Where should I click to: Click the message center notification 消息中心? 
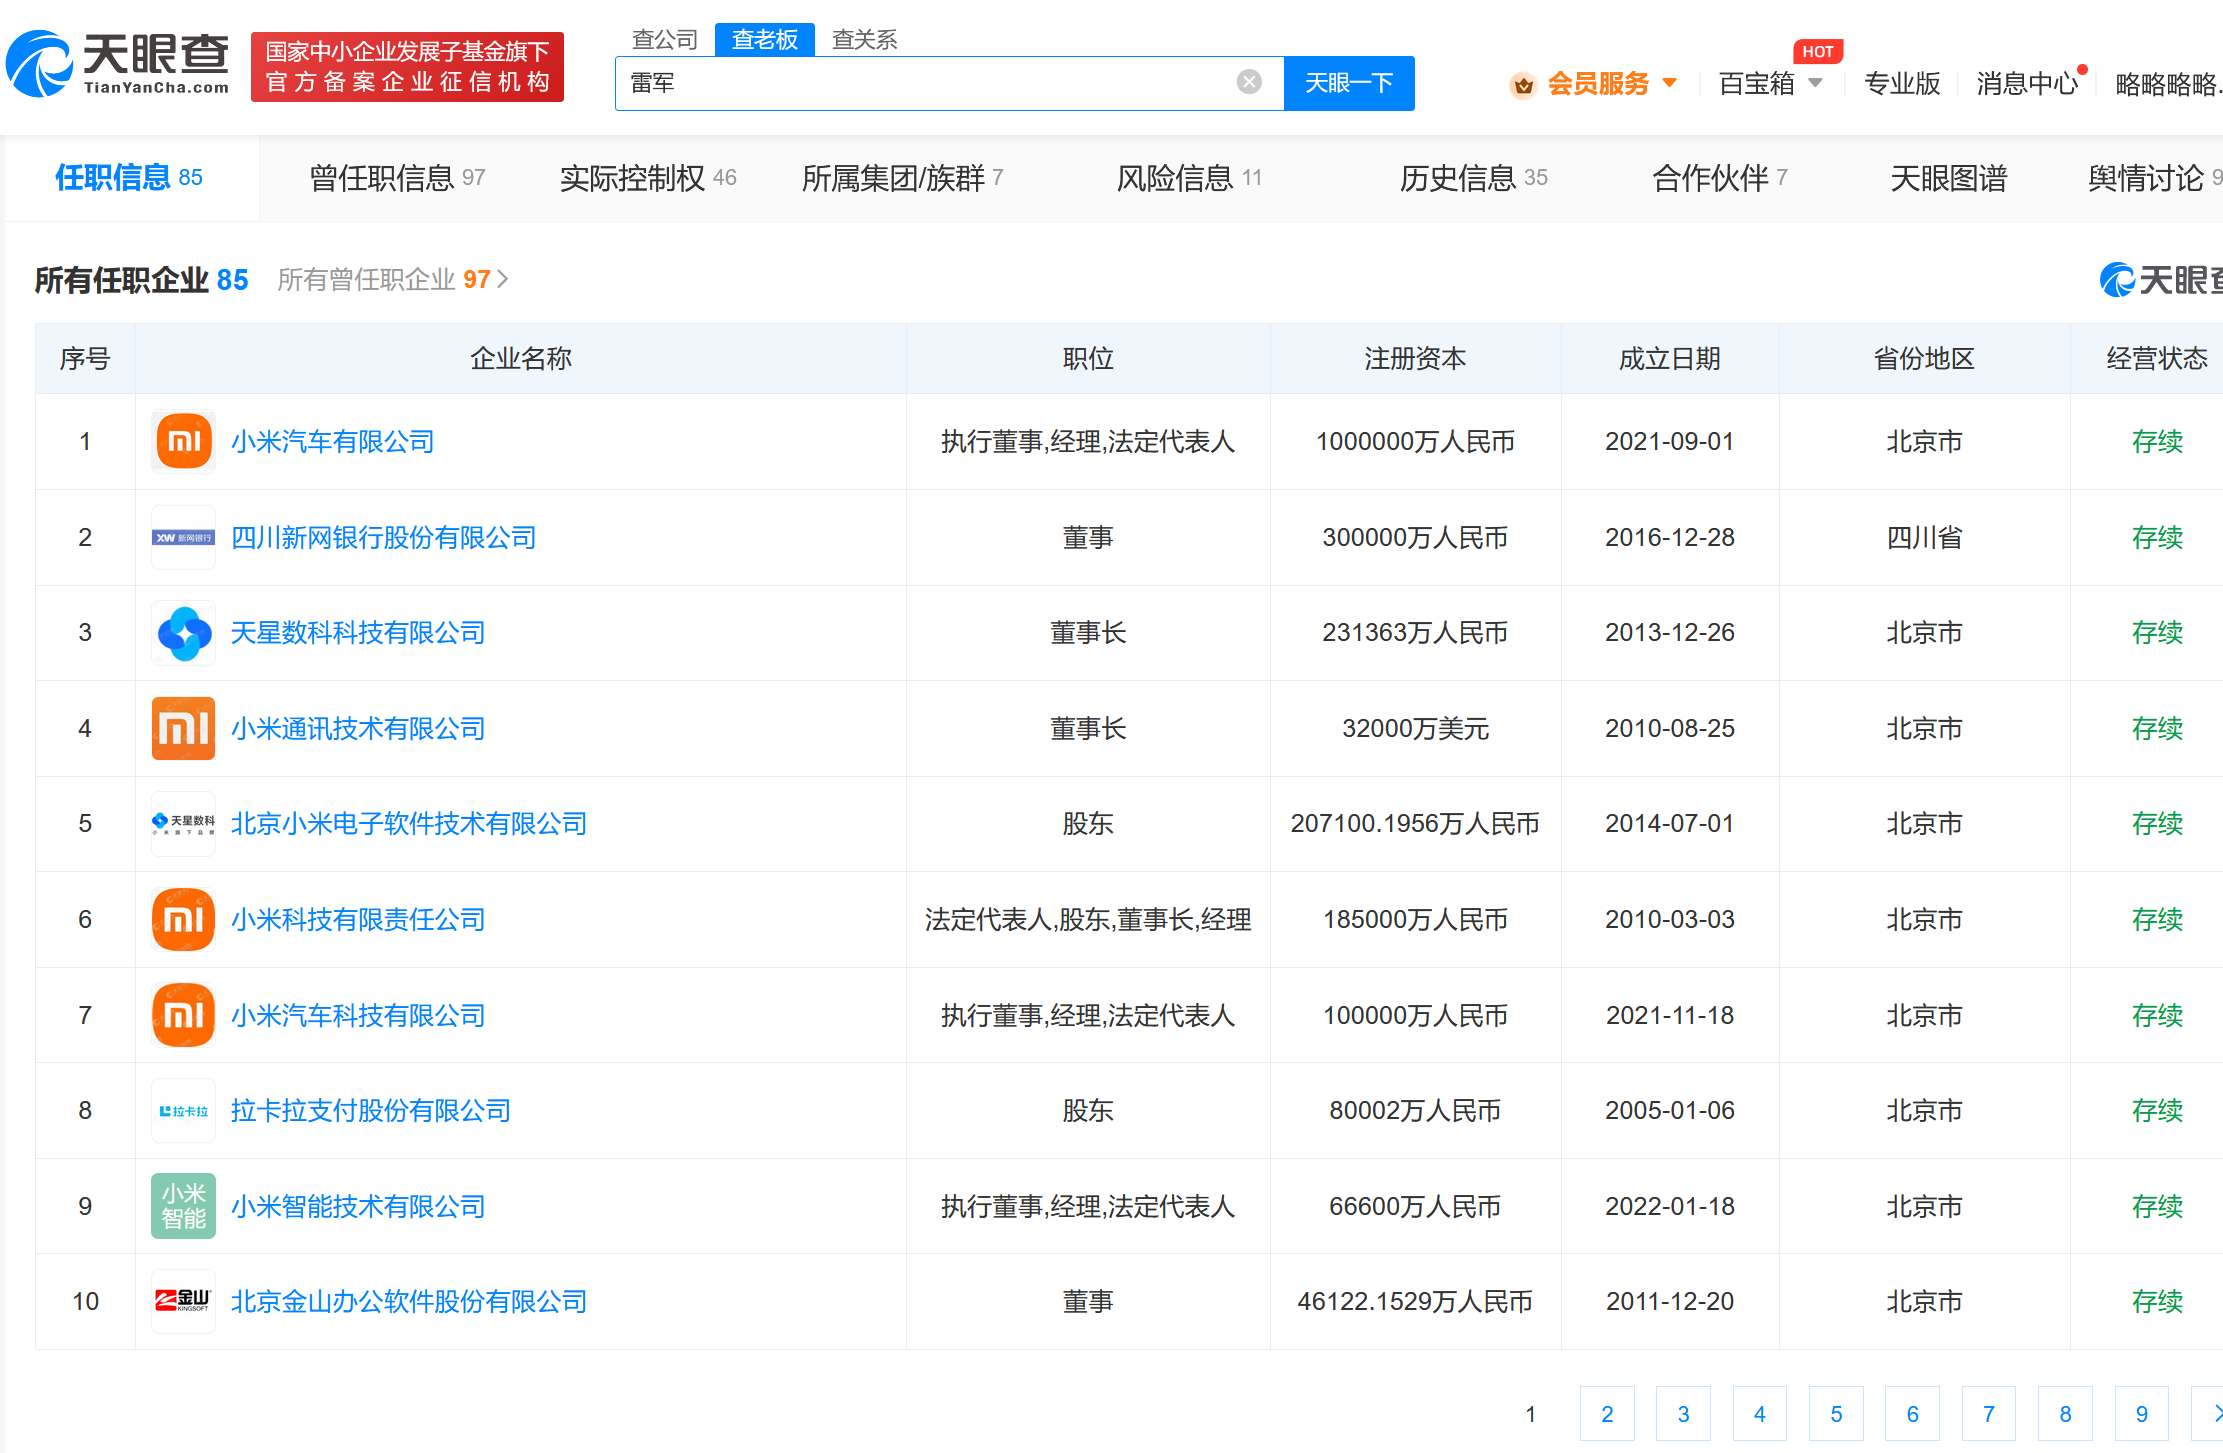click(2027, 83)
